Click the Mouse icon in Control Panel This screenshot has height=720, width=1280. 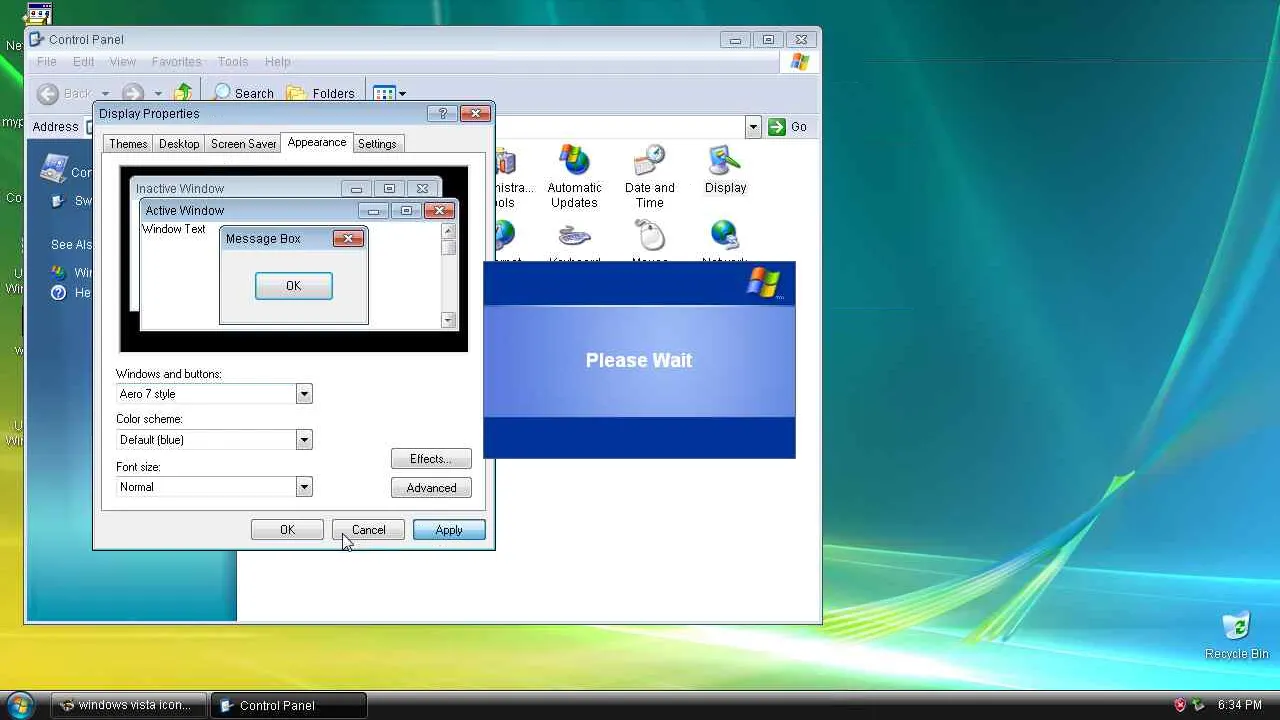(650, 238)
